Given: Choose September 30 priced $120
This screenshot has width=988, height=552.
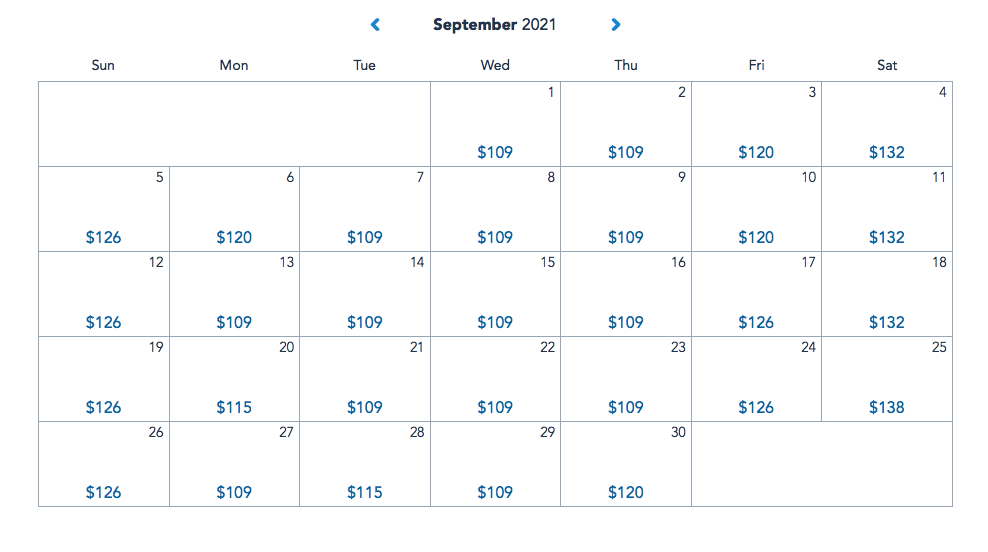Looking at the screenshot, I should (x=626, y=465).
